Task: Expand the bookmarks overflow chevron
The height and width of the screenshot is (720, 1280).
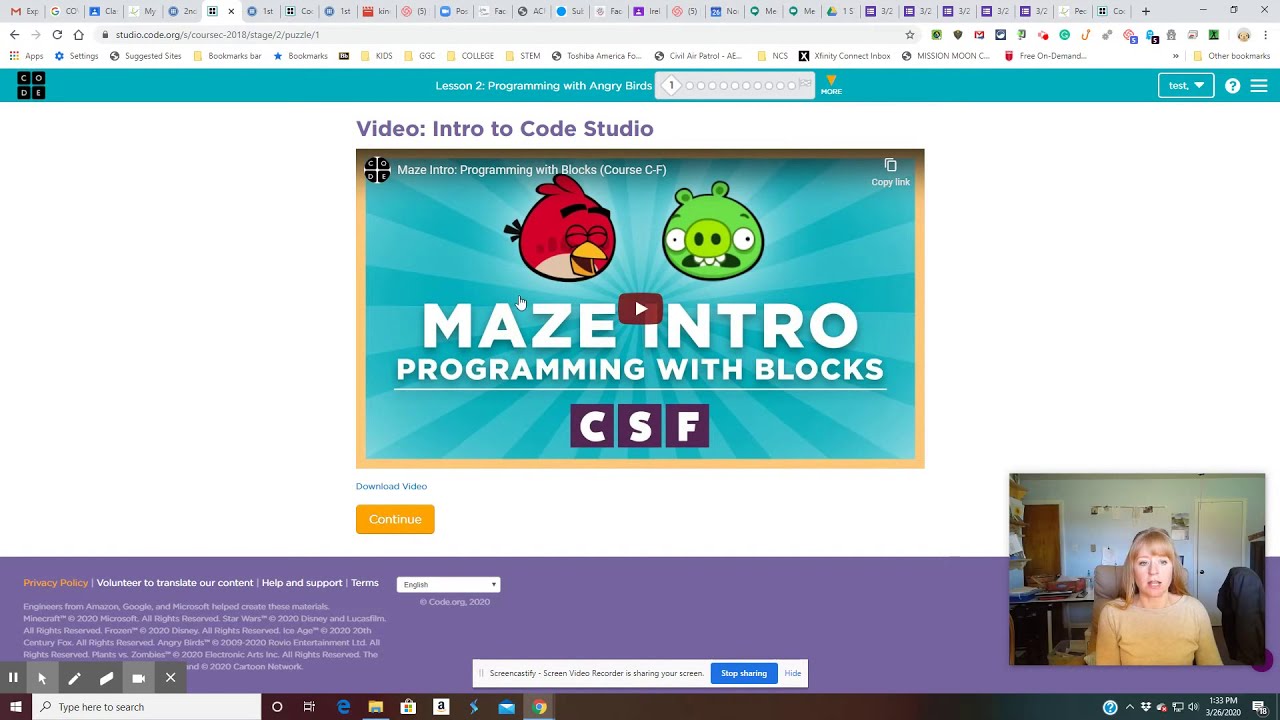Action: click(x=1176, y=56)
